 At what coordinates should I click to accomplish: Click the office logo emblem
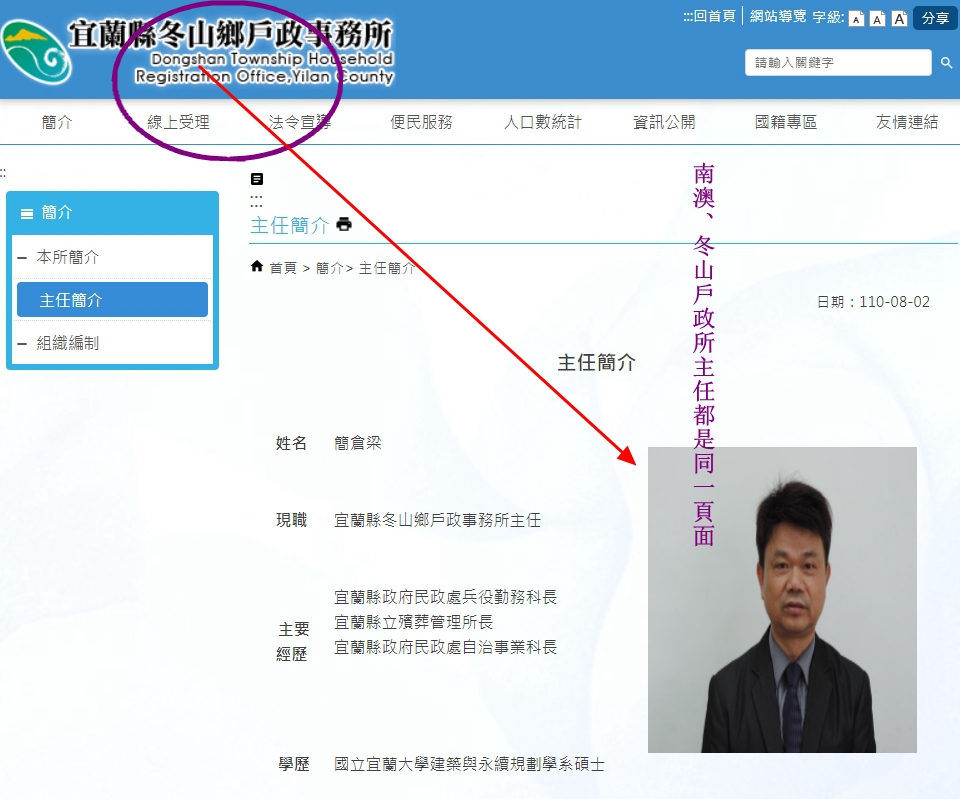pos(35,52)
